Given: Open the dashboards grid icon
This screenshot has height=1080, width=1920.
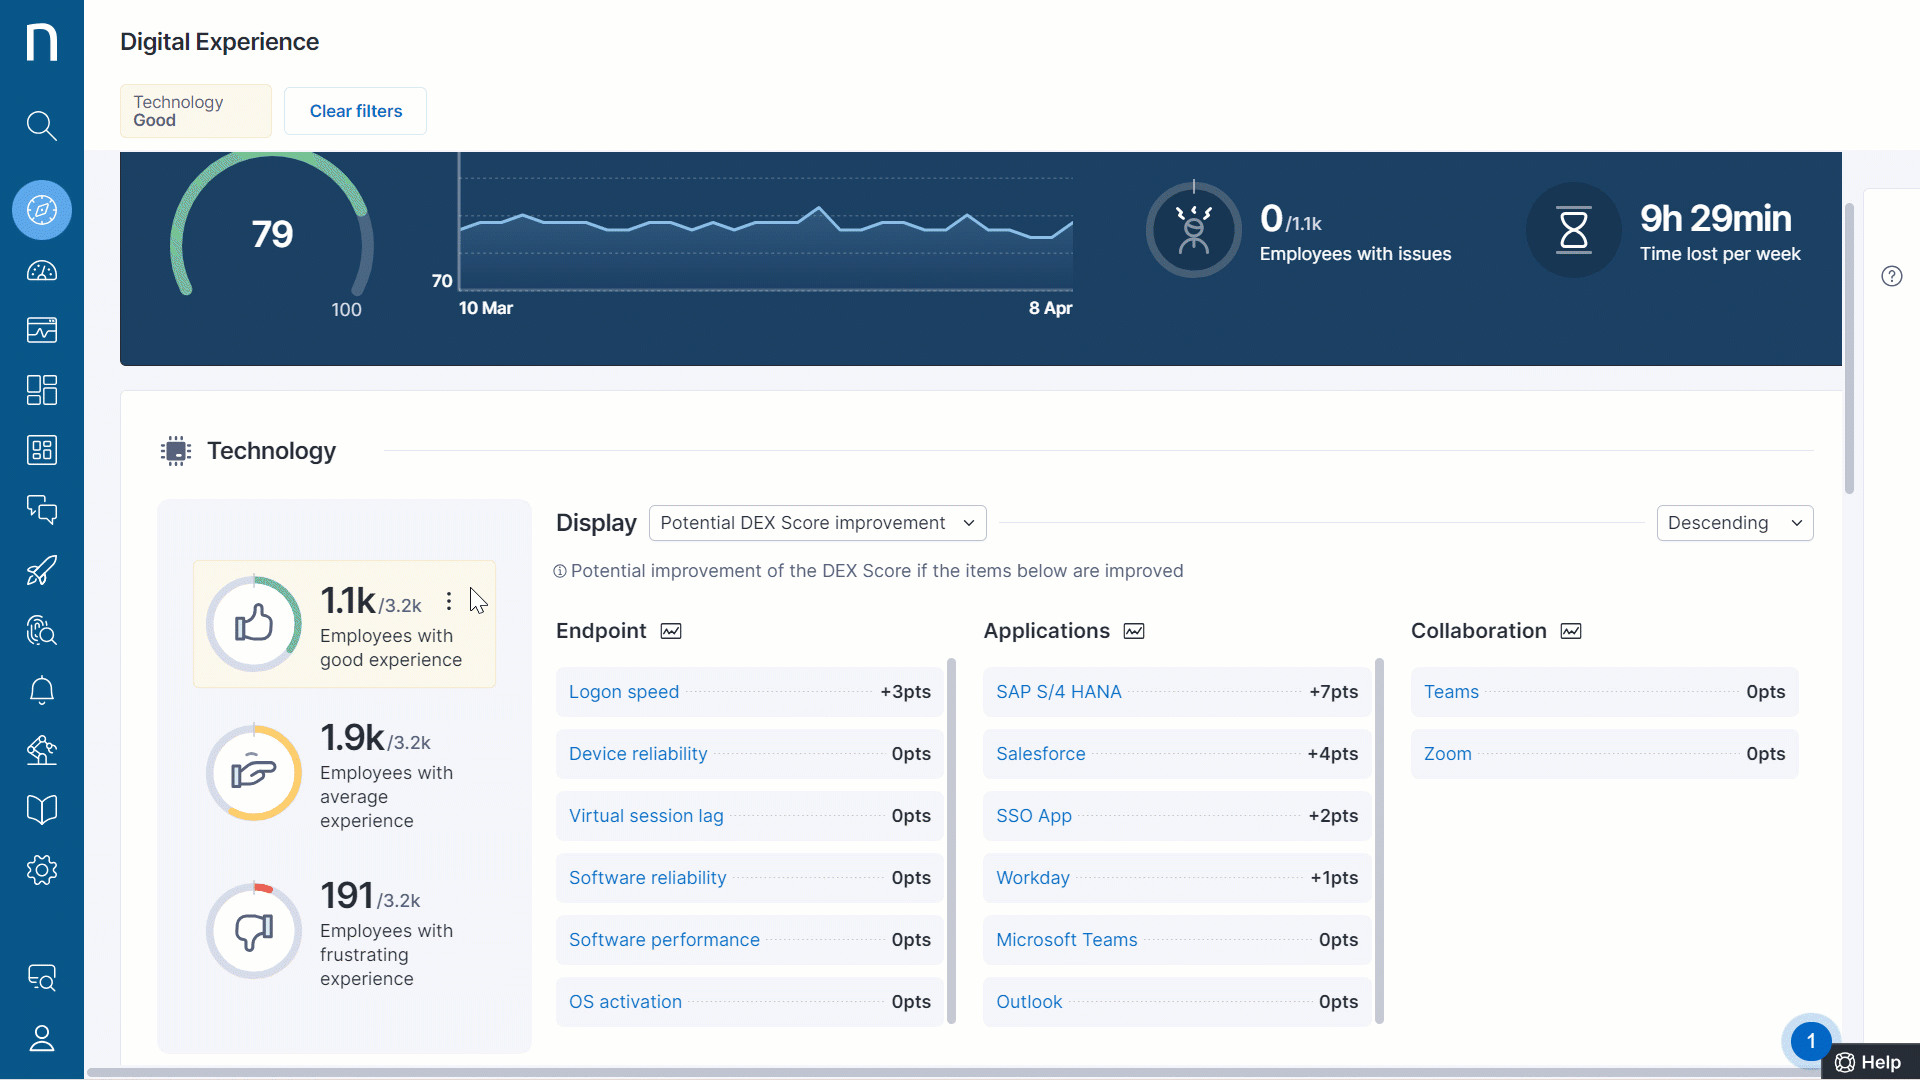Looking at the screenshot, I should (x=42, y=390).
